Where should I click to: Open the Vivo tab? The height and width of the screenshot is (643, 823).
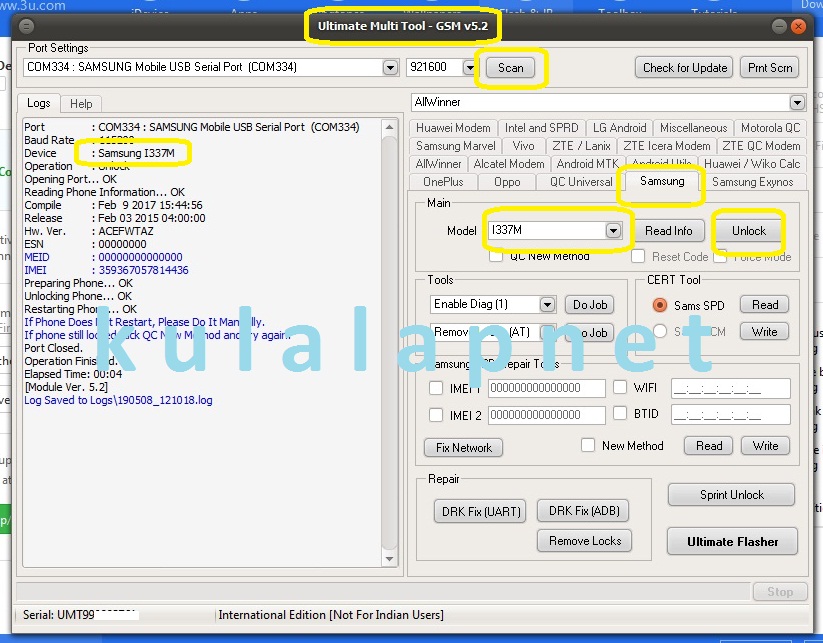(x=523, y=146)
